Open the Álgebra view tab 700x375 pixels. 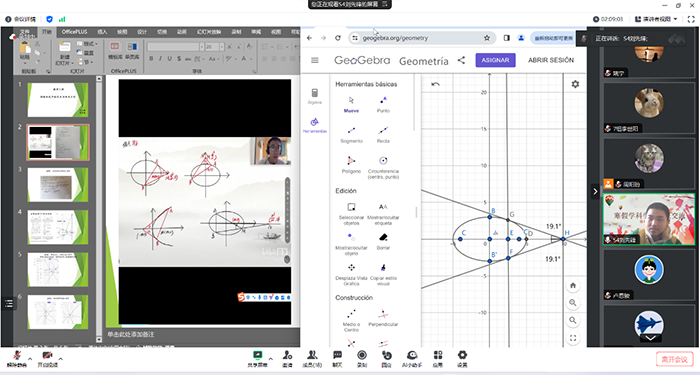315,96
